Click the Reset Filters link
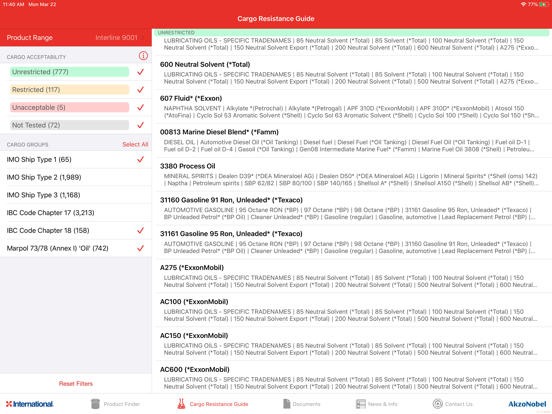552x414 pixels. [76, 384]
